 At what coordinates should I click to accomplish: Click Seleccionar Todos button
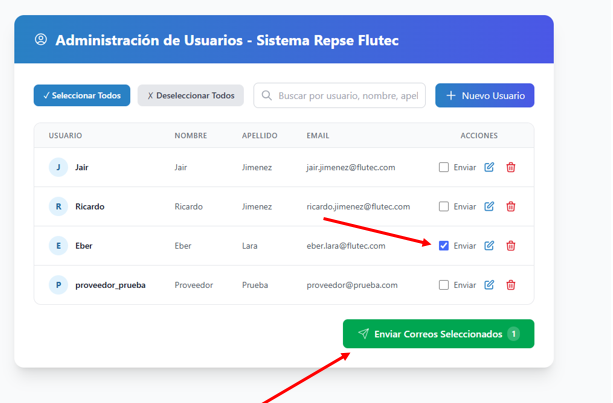pos(82,95)
